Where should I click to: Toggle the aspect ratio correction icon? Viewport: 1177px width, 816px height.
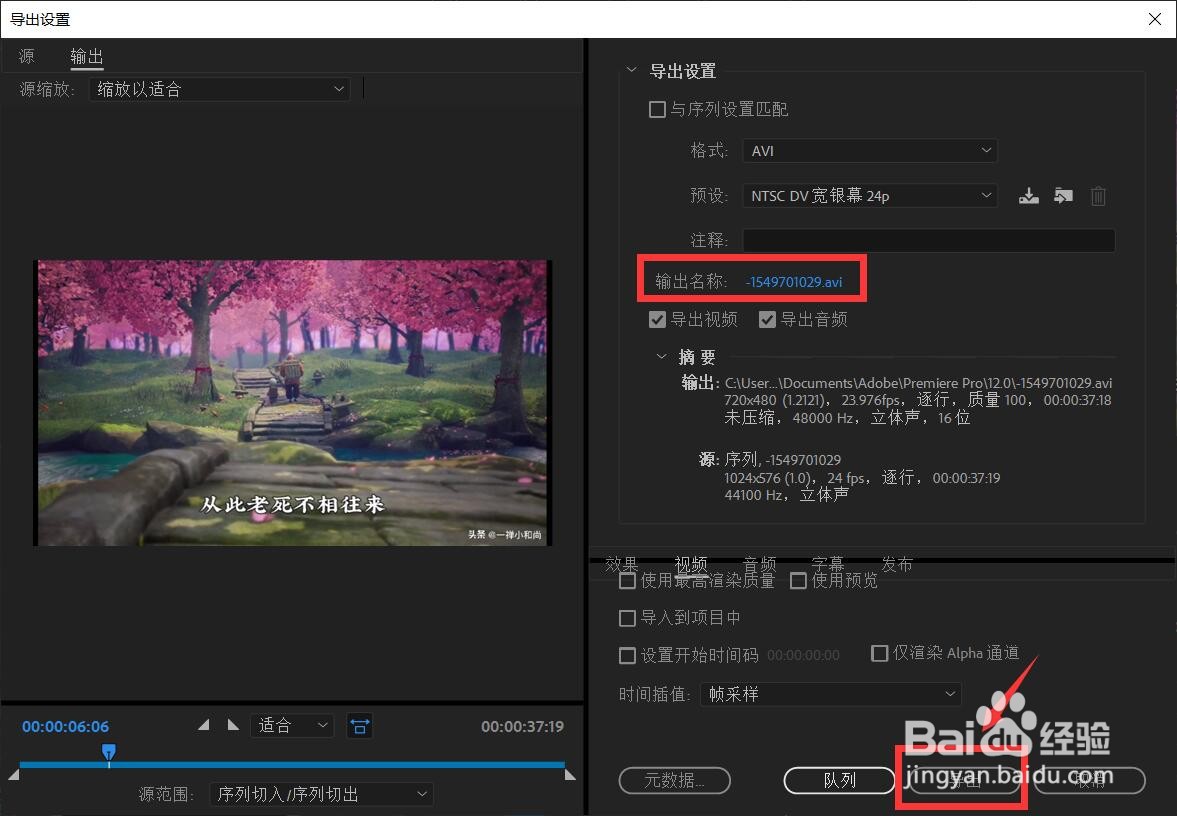[x=360, y=726]
